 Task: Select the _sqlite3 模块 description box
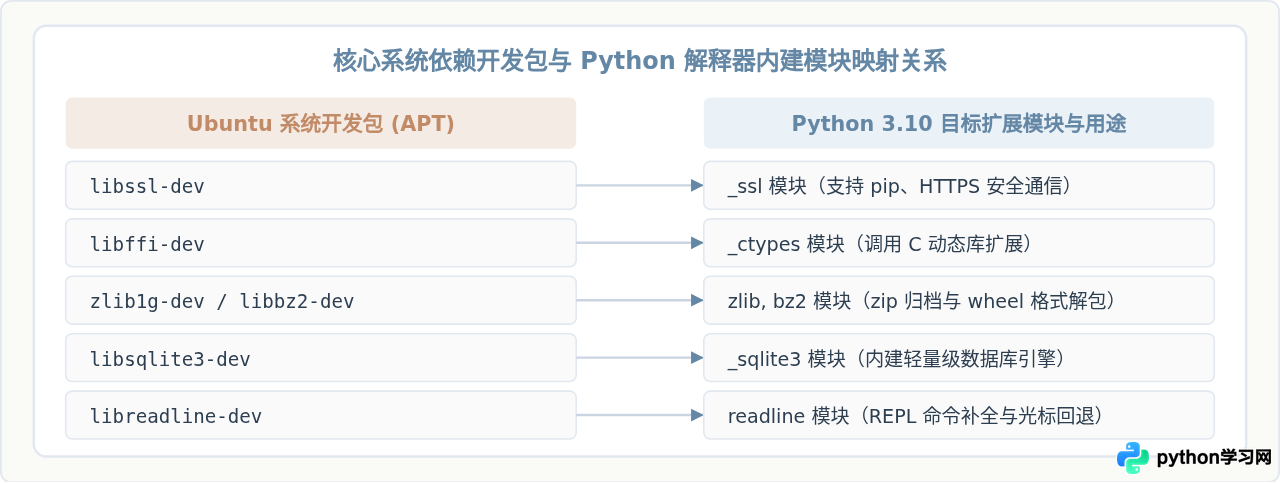(959, 358)
